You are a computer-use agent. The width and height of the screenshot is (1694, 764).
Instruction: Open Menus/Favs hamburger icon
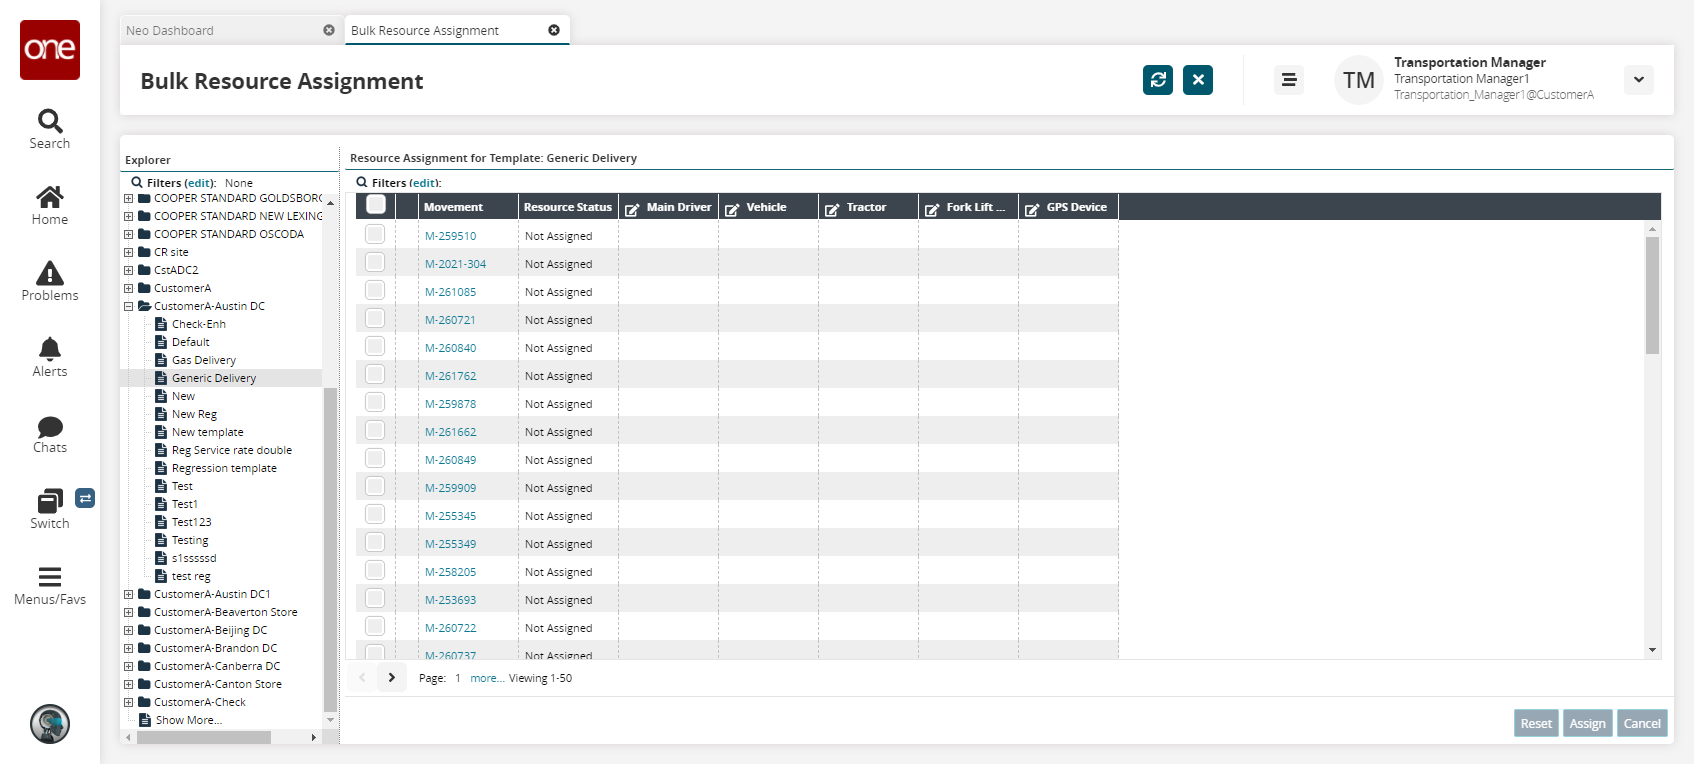coord(50,578)
